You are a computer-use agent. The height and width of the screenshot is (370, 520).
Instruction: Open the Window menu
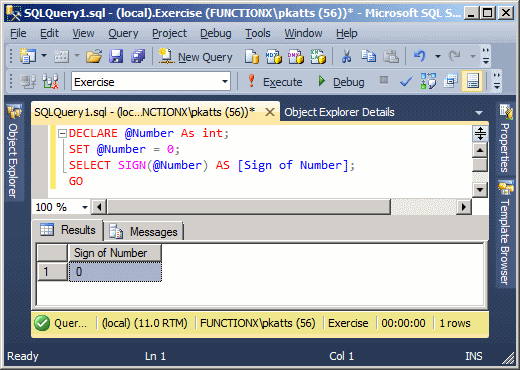tap(303, 33)
